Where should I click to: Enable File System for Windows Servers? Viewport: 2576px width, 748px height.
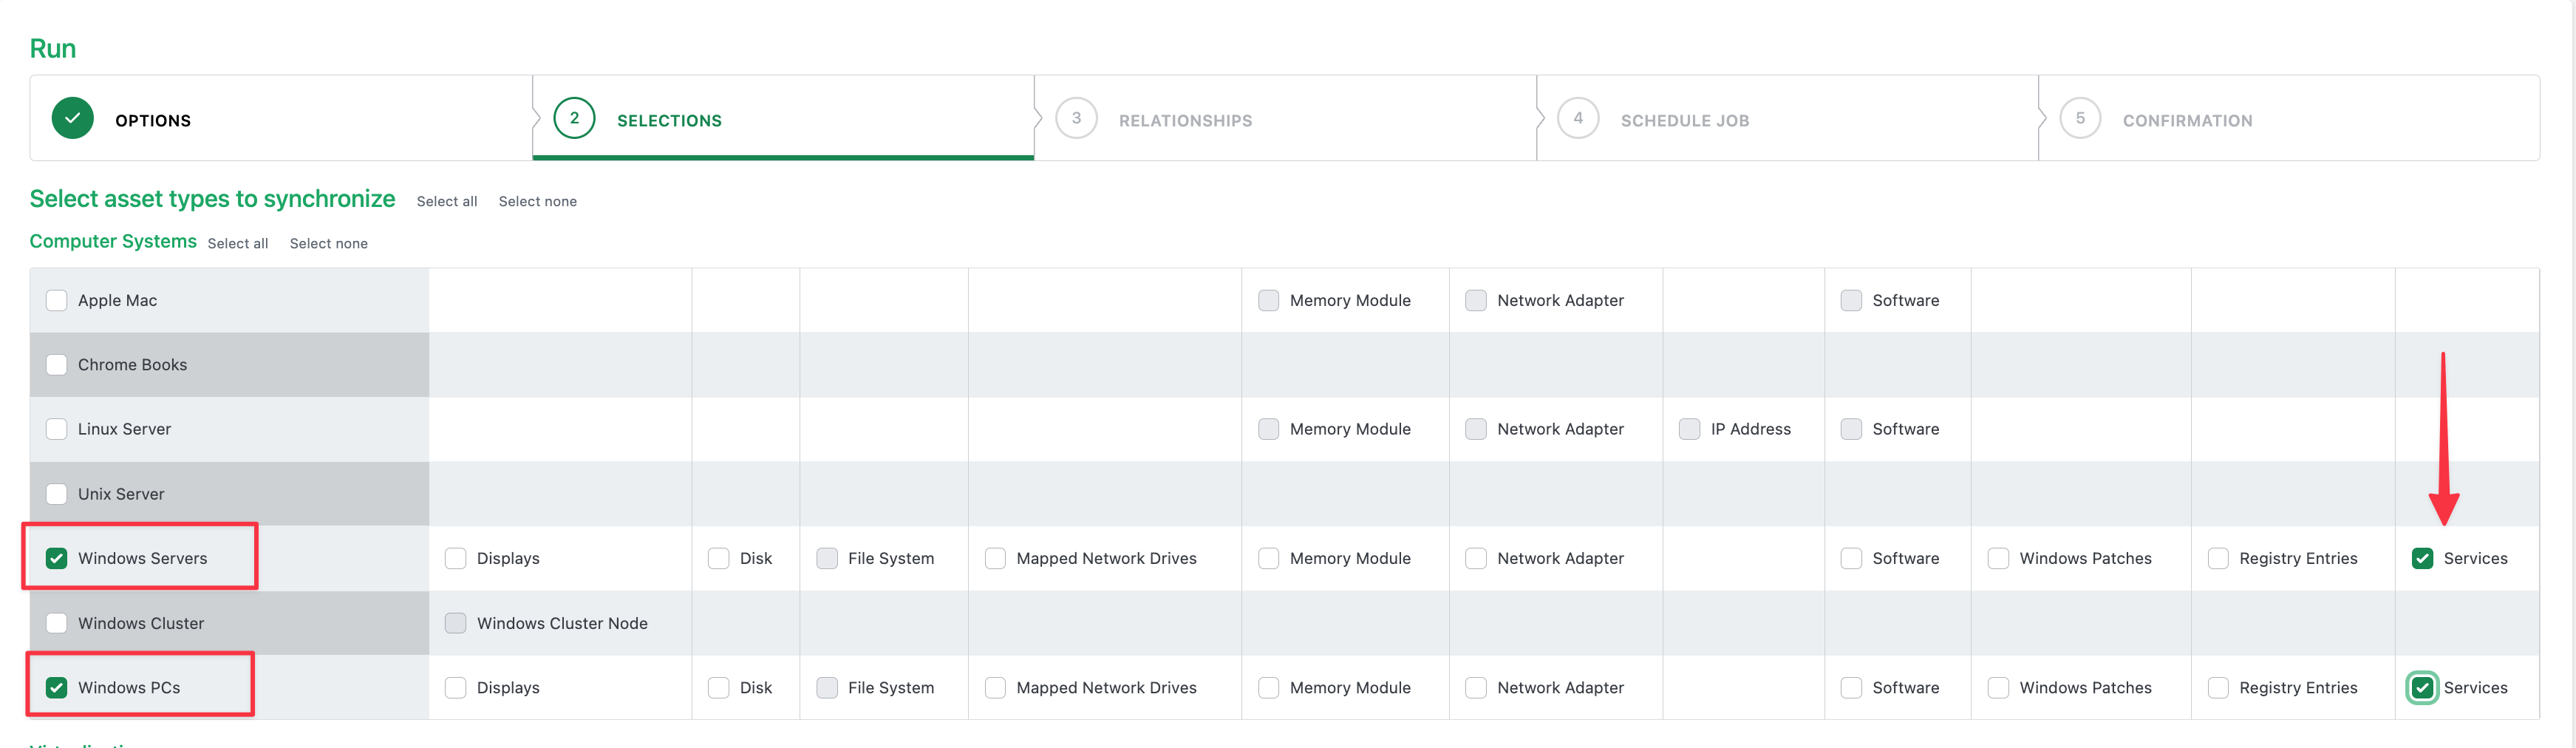pyautogui.click(x=827, y=558)
